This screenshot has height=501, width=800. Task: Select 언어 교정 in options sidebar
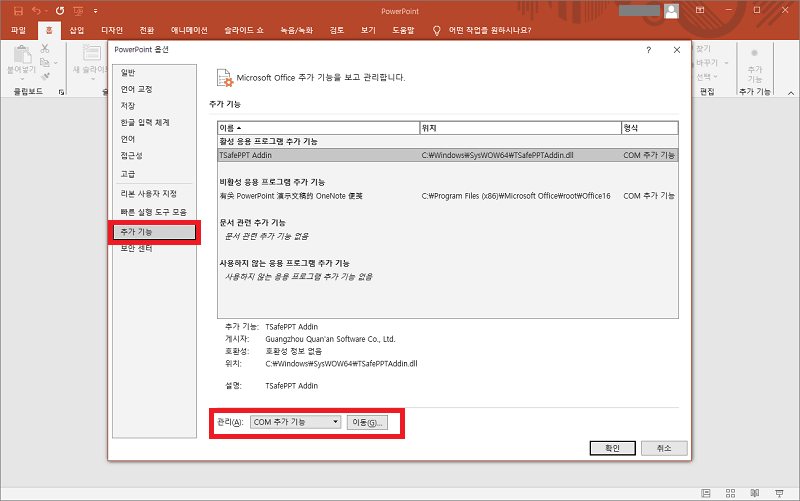(154, 89)
